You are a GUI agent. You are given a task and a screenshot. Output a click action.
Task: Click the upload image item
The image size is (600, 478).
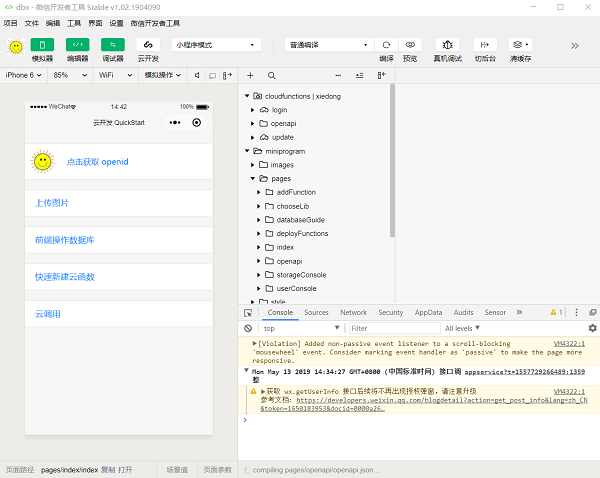click(119, 203)
